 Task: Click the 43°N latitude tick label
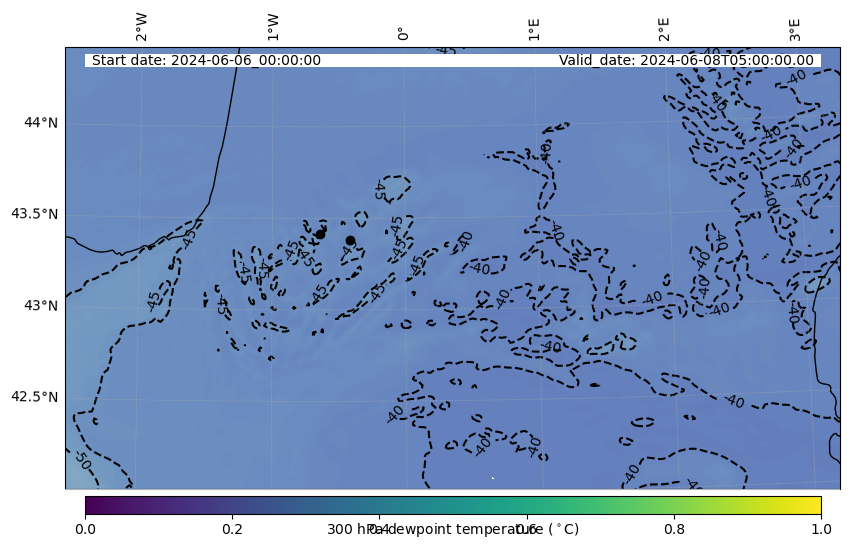(41, 305)
